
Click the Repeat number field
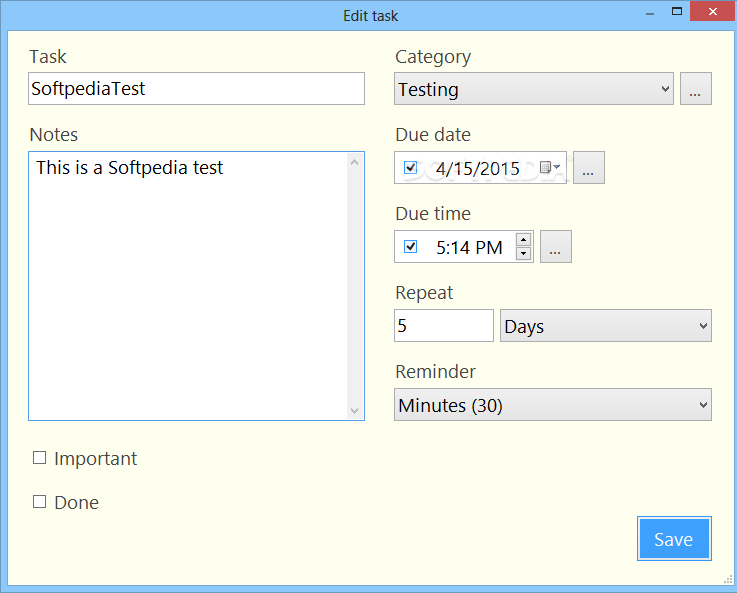pyautogui.click(x=444, y=325)
